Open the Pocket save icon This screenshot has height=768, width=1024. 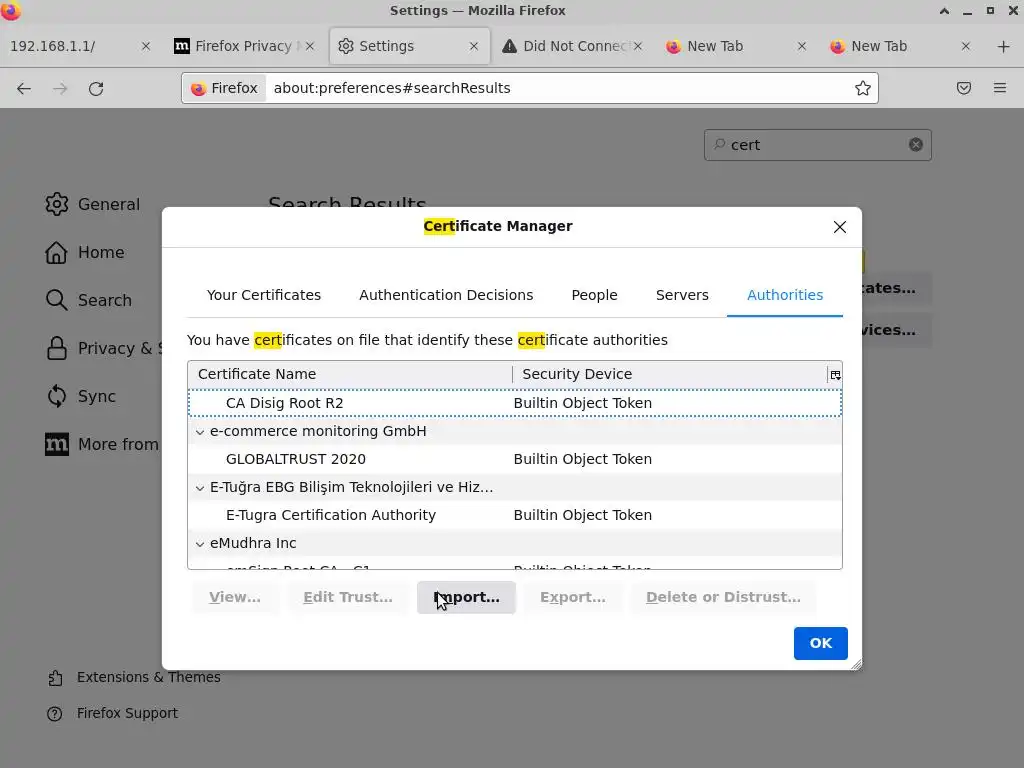(964, 88)
